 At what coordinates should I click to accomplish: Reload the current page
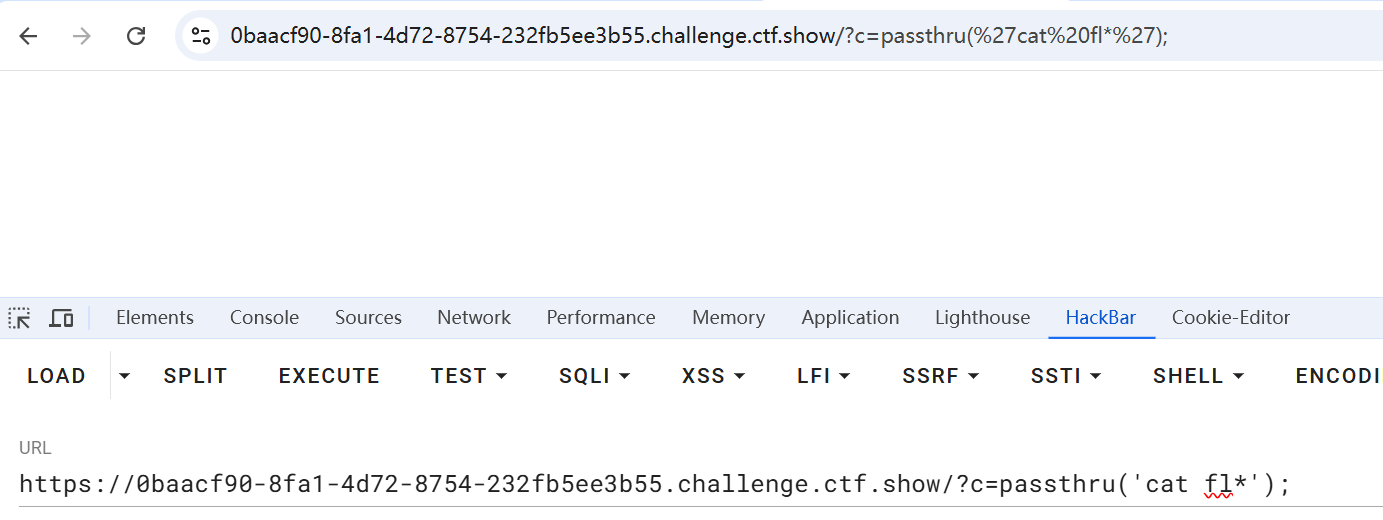[x=136, y=36]
